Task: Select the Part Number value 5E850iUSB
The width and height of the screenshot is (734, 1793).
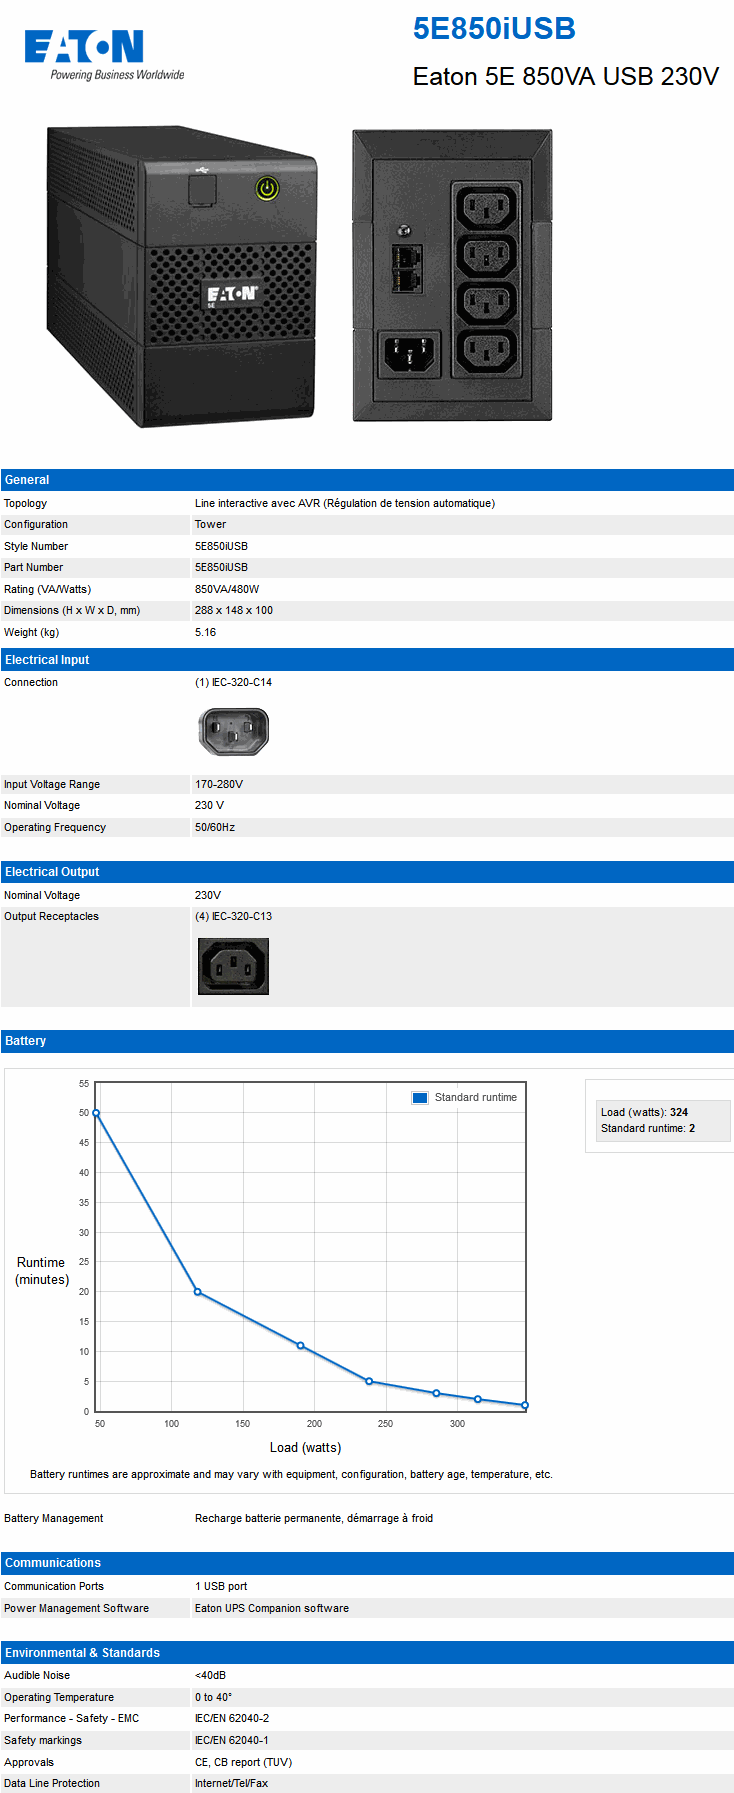Action: click(x=221, y=567)
